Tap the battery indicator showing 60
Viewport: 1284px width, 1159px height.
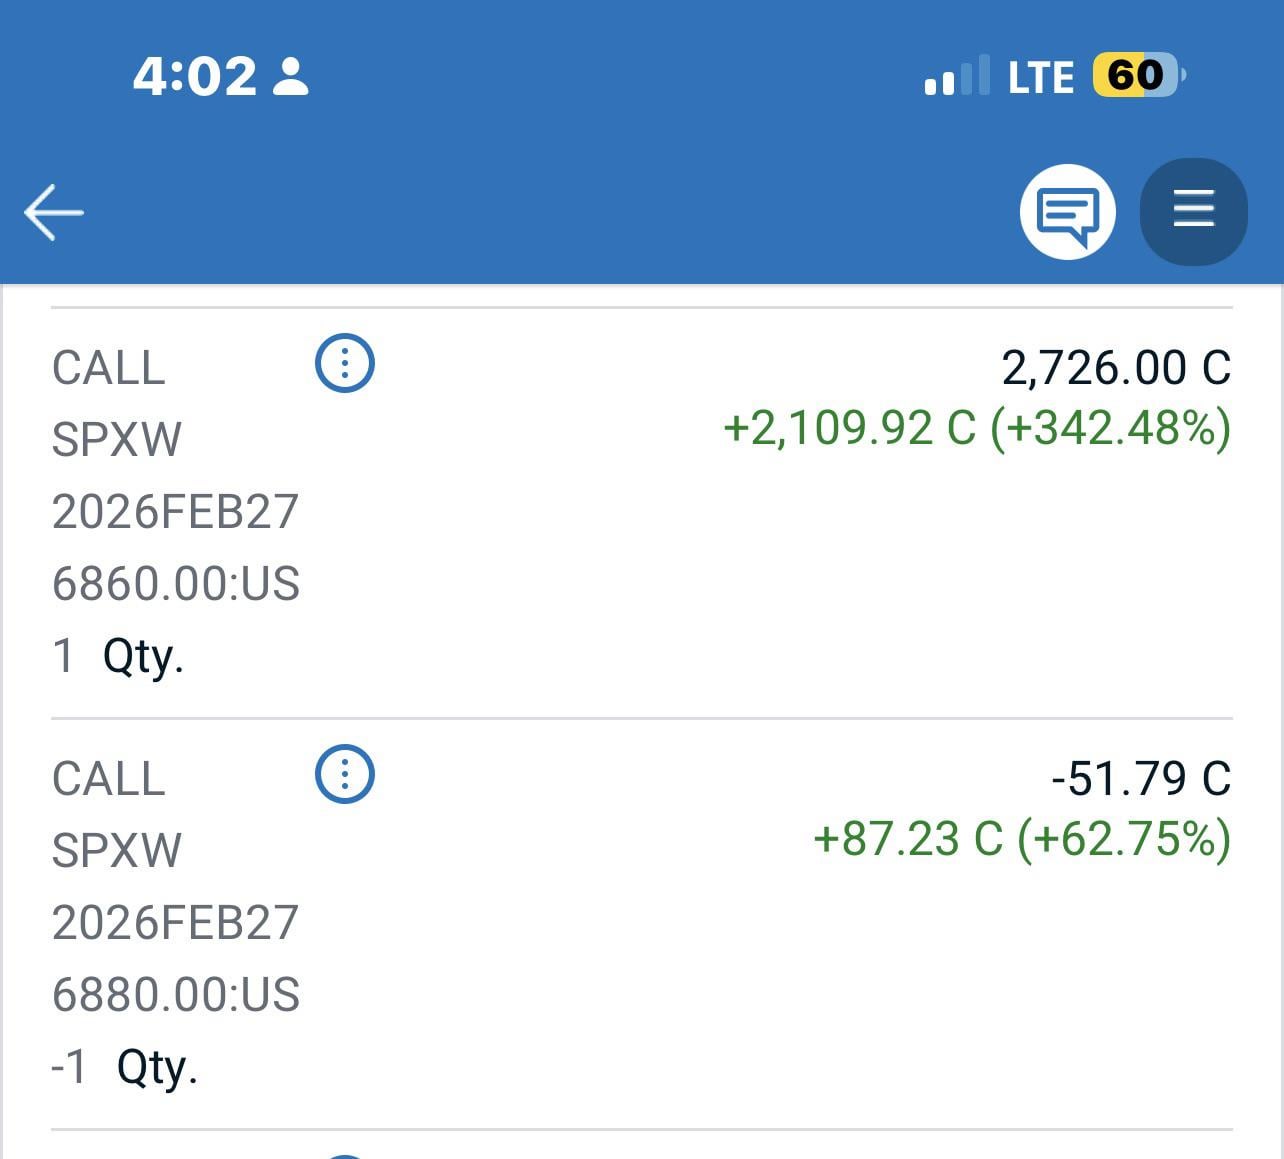click(x=1137, y=76)
